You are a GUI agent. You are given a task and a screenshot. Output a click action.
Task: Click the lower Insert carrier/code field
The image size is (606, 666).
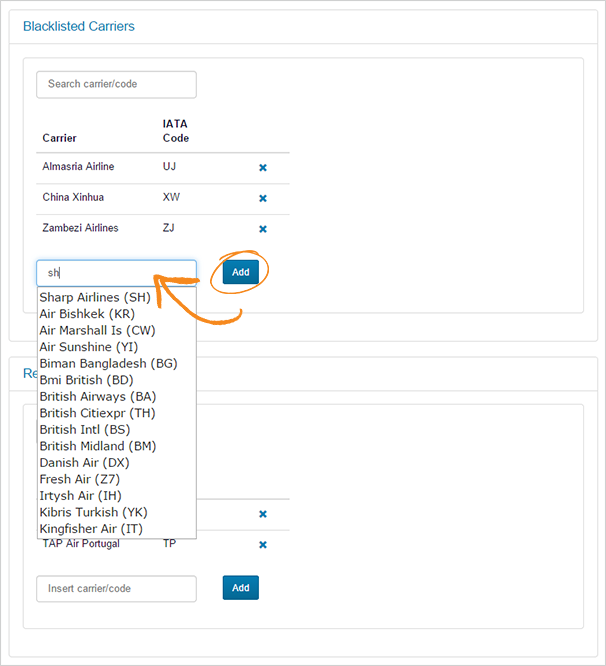[116, 588]
